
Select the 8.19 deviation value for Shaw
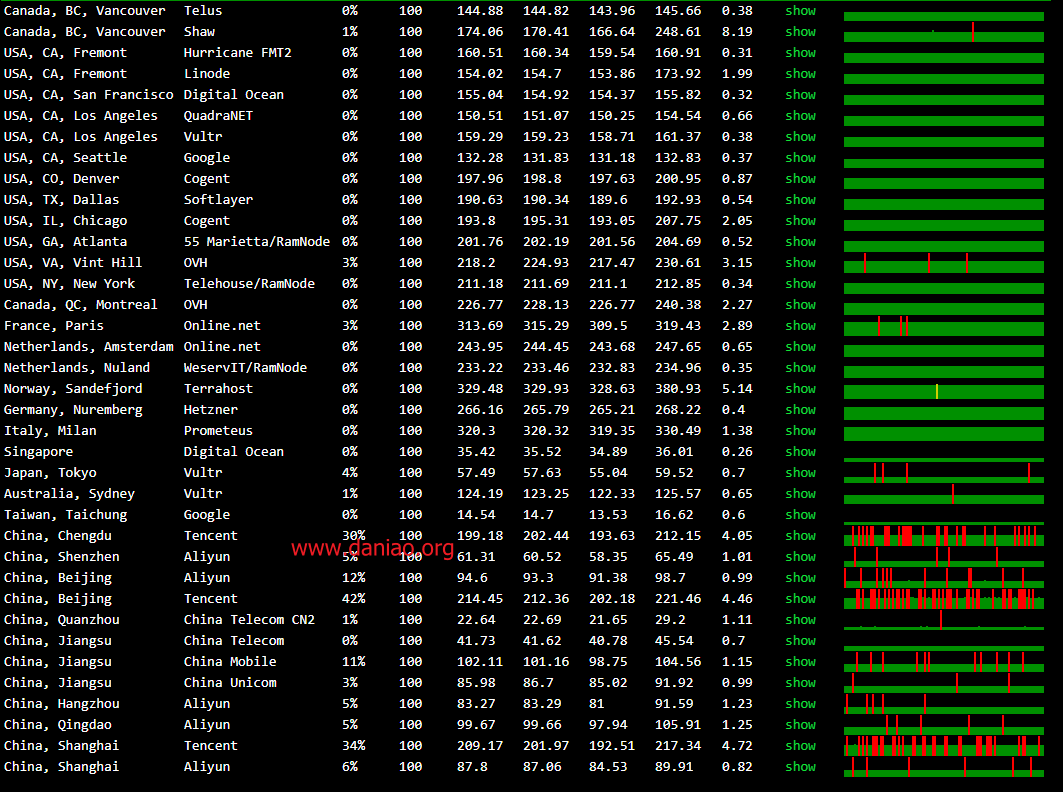tap(737, 32)
